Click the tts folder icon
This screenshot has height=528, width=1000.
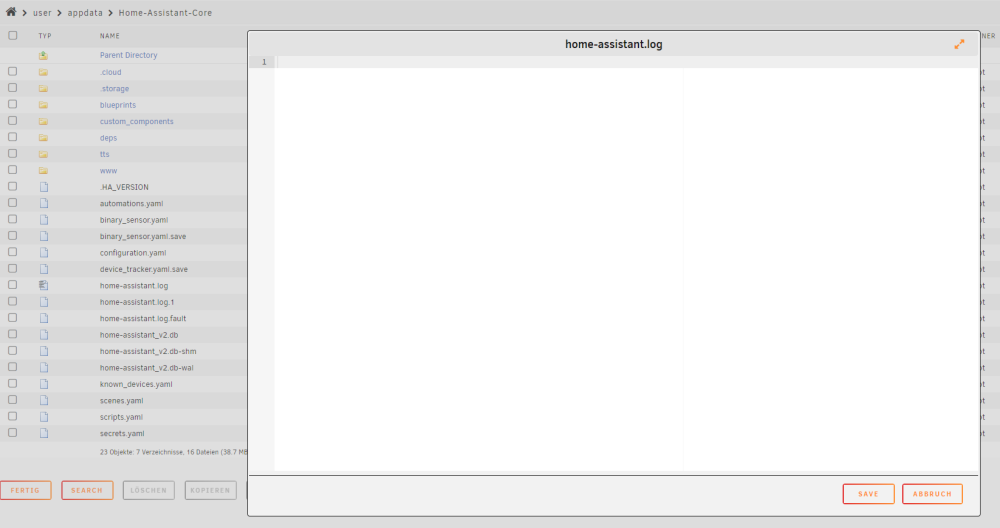point(43,154)
